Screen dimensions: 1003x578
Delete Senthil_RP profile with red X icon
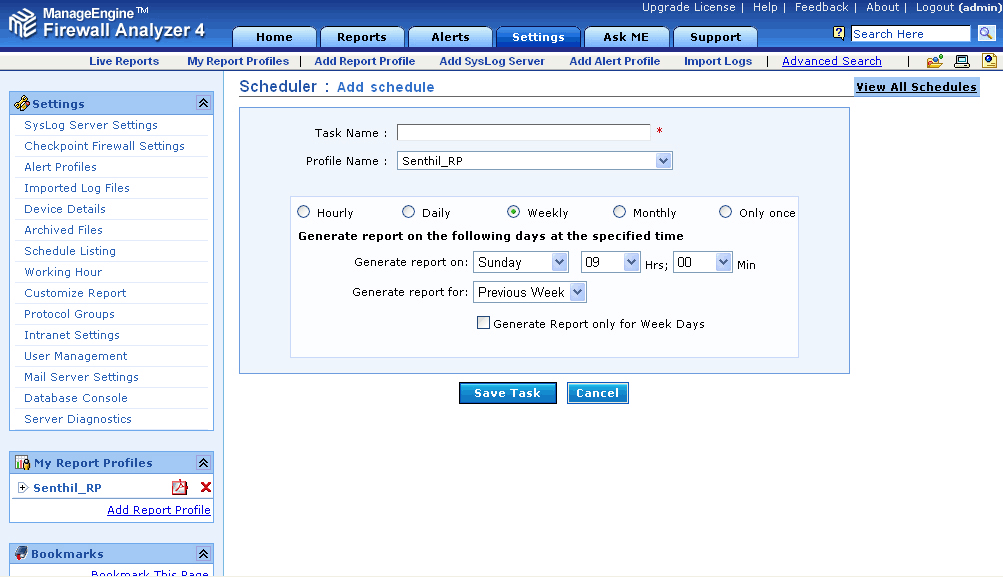pyautogui.click(x=206, y=488)
